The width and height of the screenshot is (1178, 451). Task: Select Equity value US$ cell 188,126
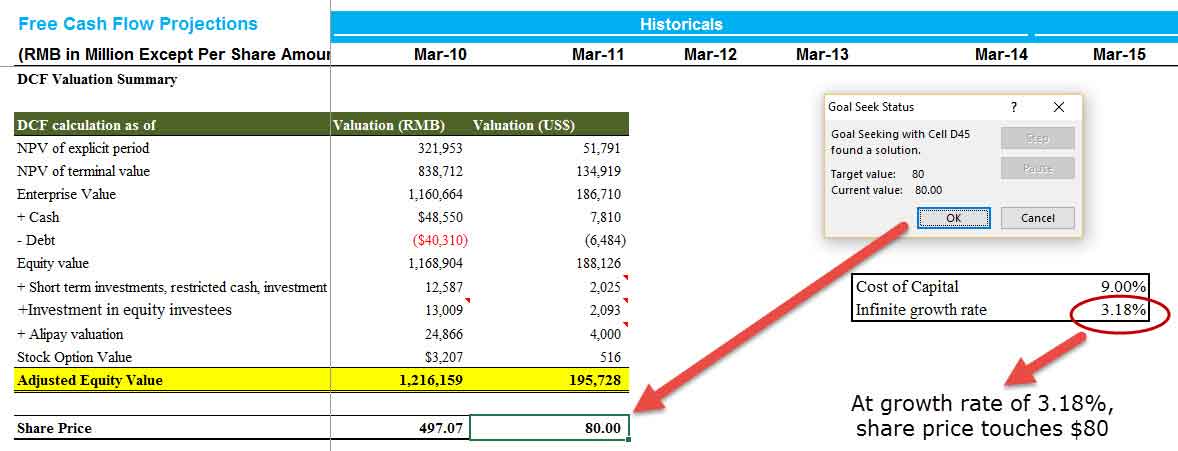point(598,264)
